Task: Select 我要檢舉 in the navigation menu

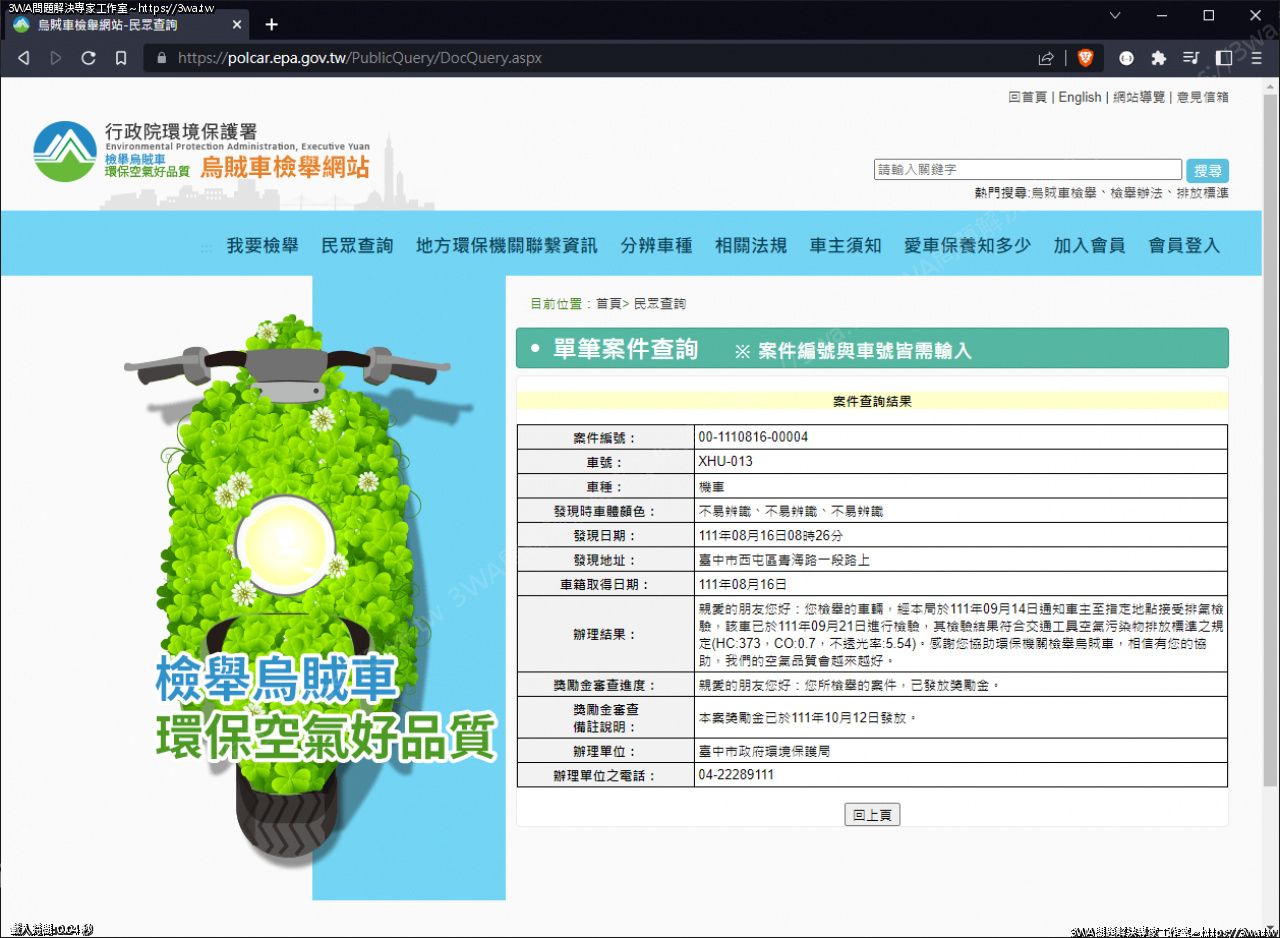Action: pos(263,244)
